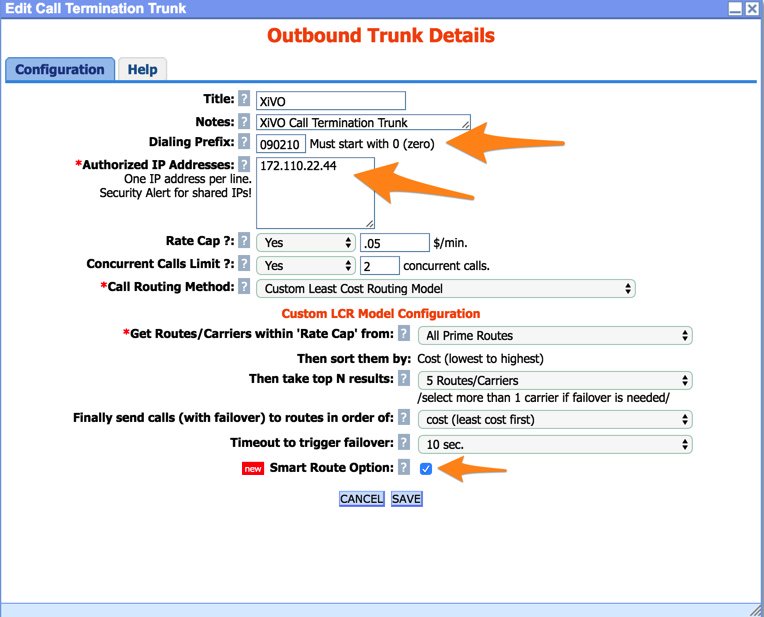Open help icon beside Concurrent Calls Limit

pyautogui.click(x=244, y=263)
